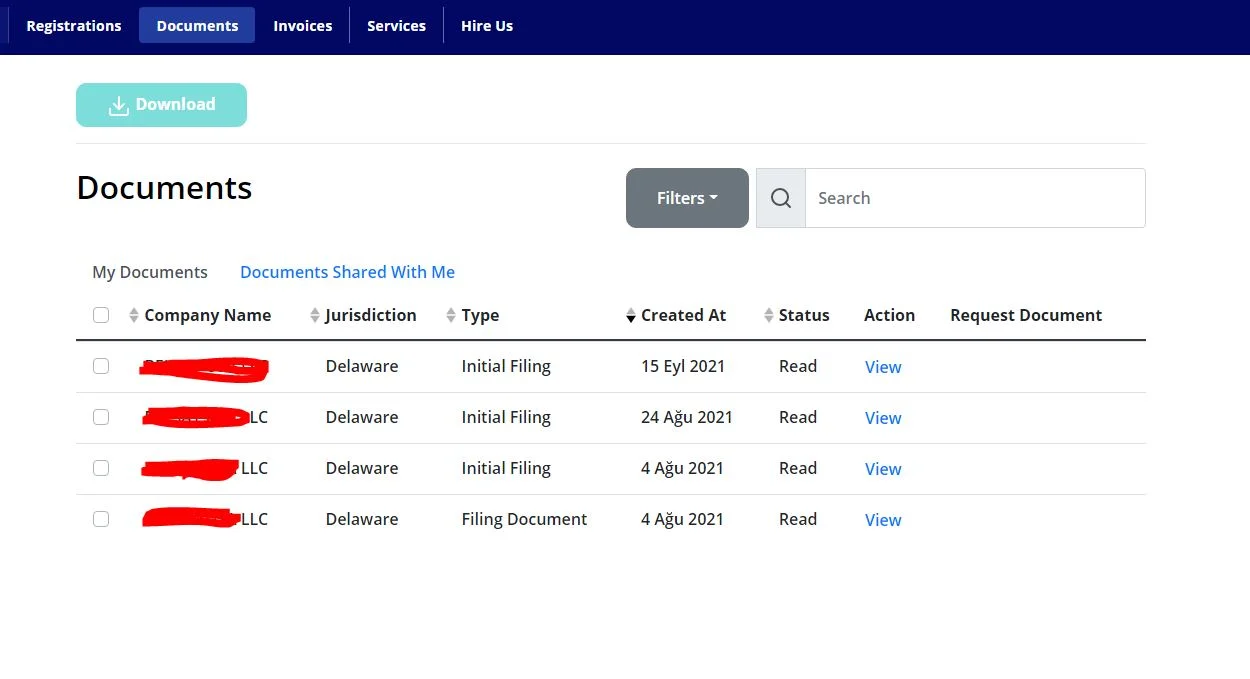Click the Jurisdiction column header
Screen dimensions: 1250x679
point(370,315)
